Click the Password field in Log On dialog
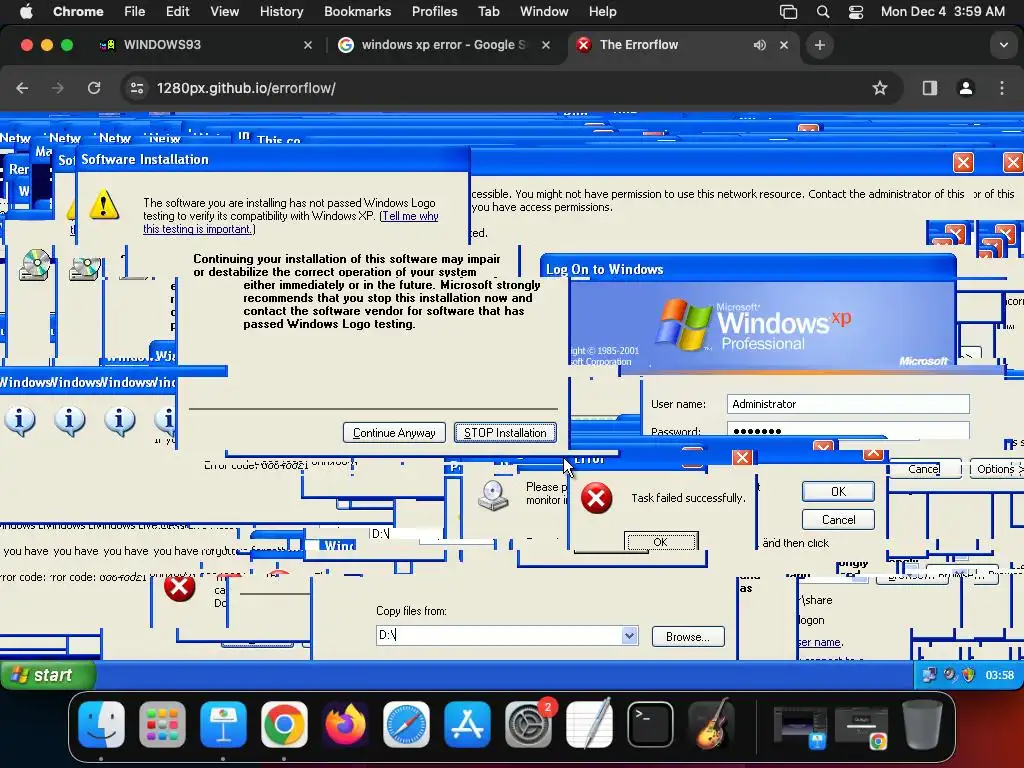1024x768 pixels. (x=848, y=429)
